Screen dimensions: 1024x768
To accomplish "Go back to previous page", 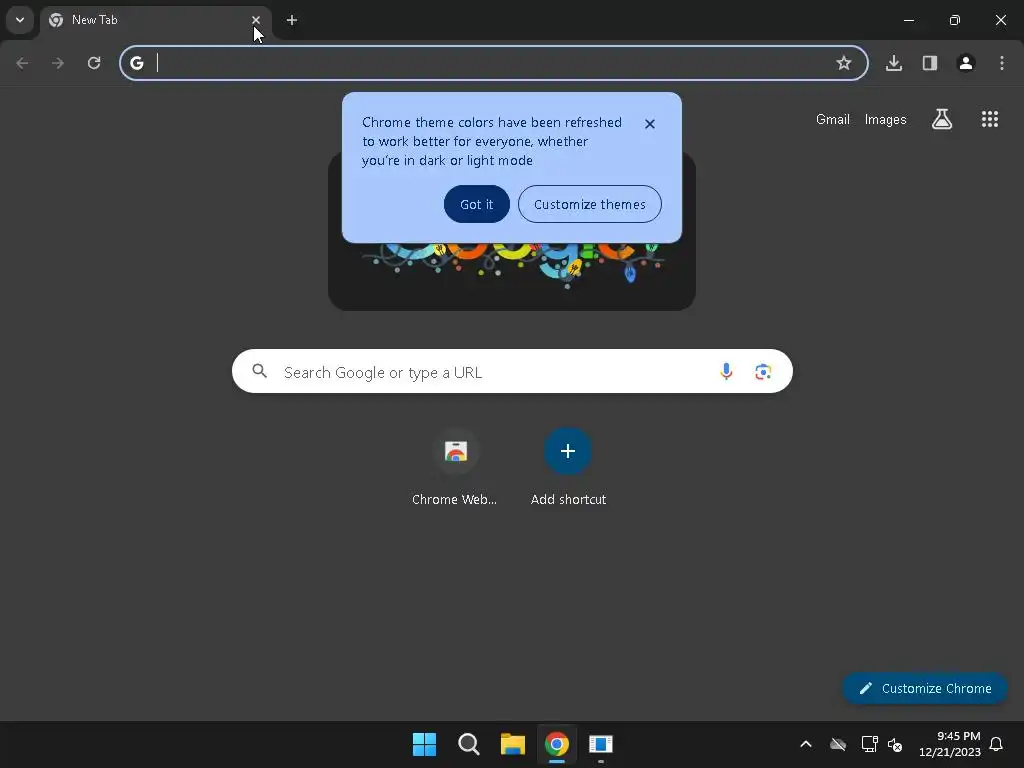I will coord(22,63).
